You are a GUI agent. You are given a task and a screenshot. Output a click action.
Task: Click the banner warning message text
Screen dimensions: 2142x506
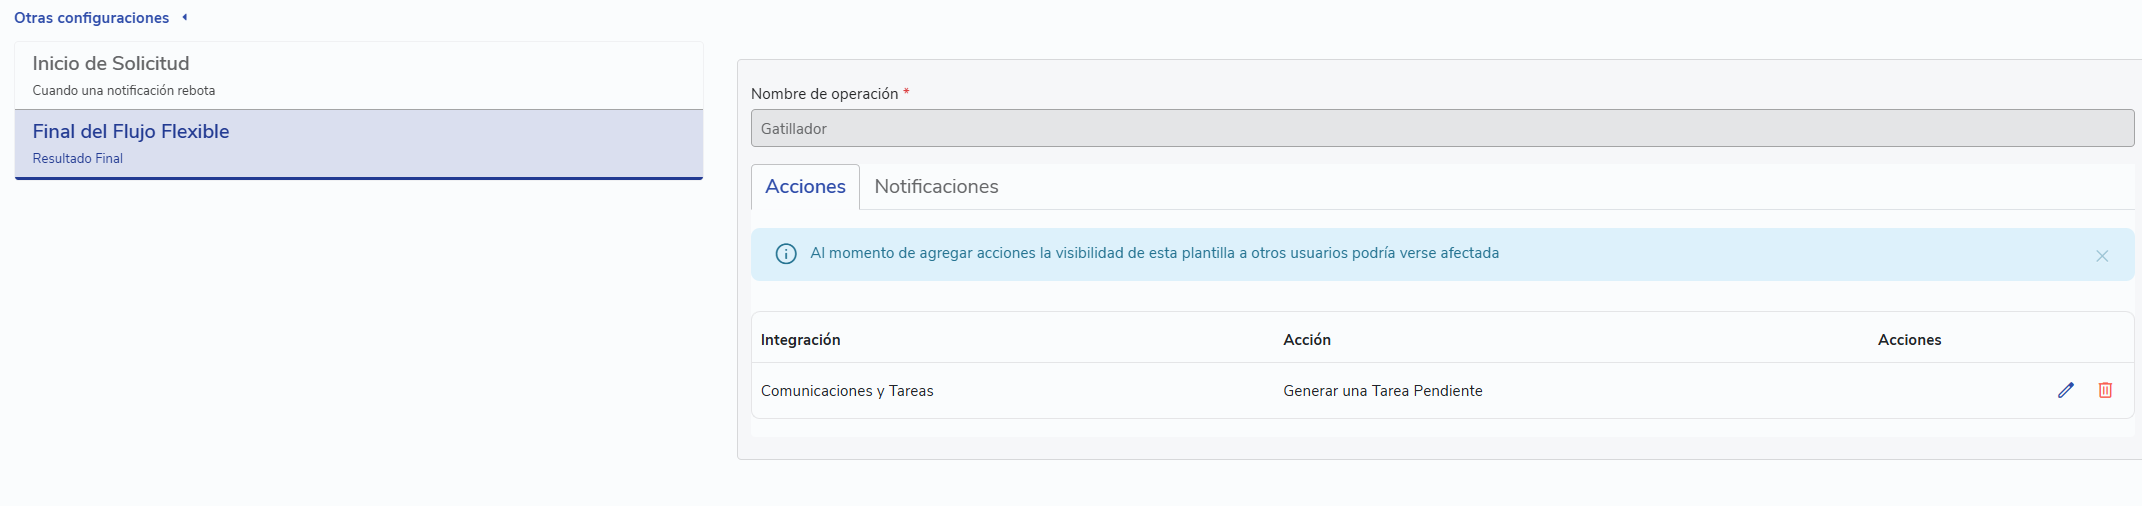(x=1154, y=253)
